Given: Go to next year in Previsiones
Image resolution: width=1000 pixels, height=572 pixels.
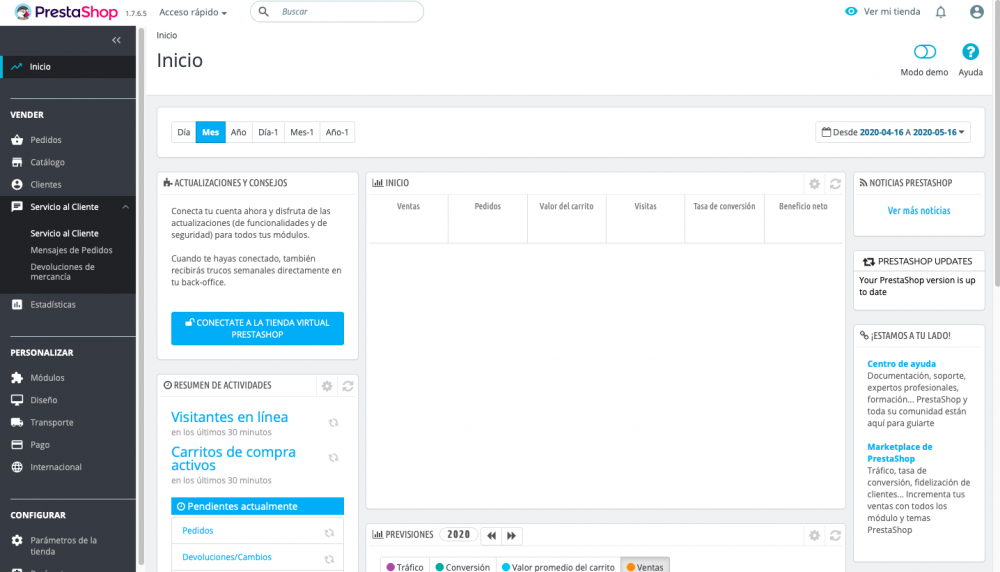Looking at the screenshot, I should click(x=511, y=536).
